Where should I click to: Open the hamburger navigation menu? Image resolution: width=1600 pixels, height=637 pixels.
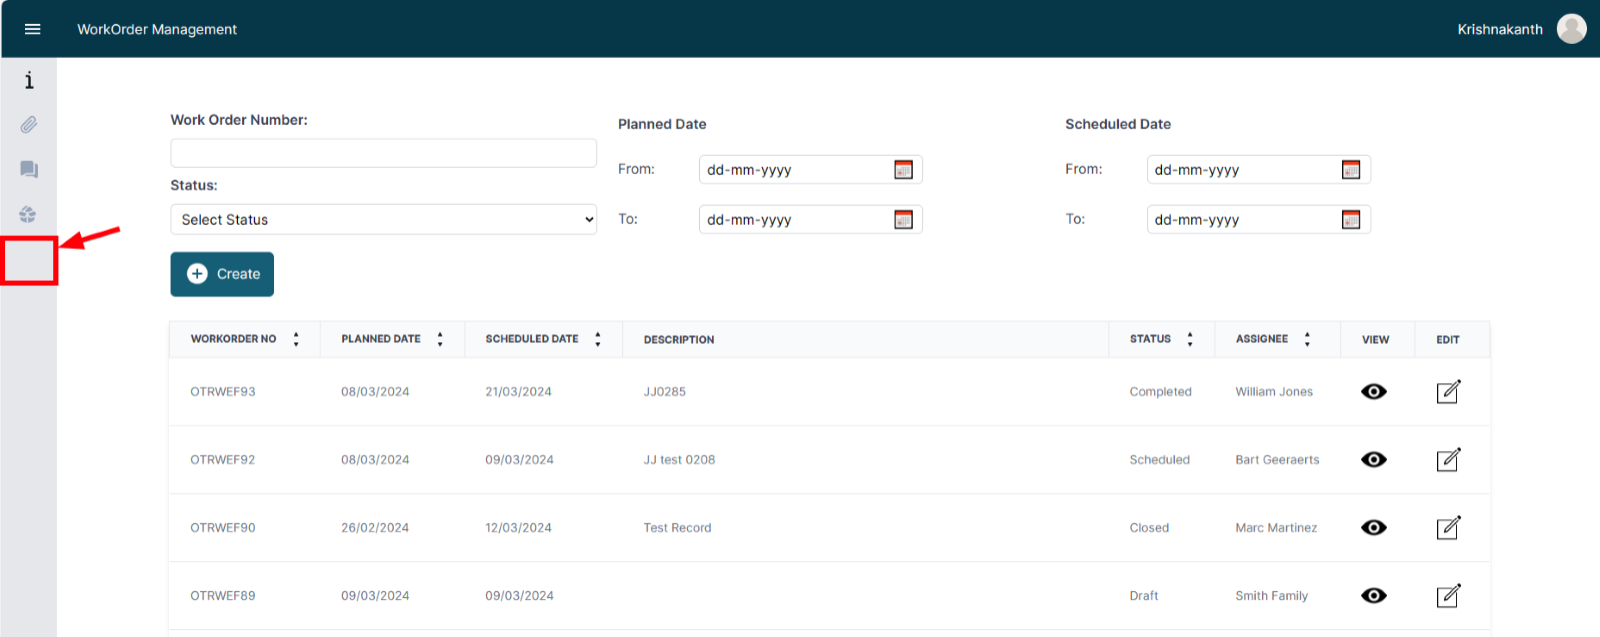tap(32, 29)
